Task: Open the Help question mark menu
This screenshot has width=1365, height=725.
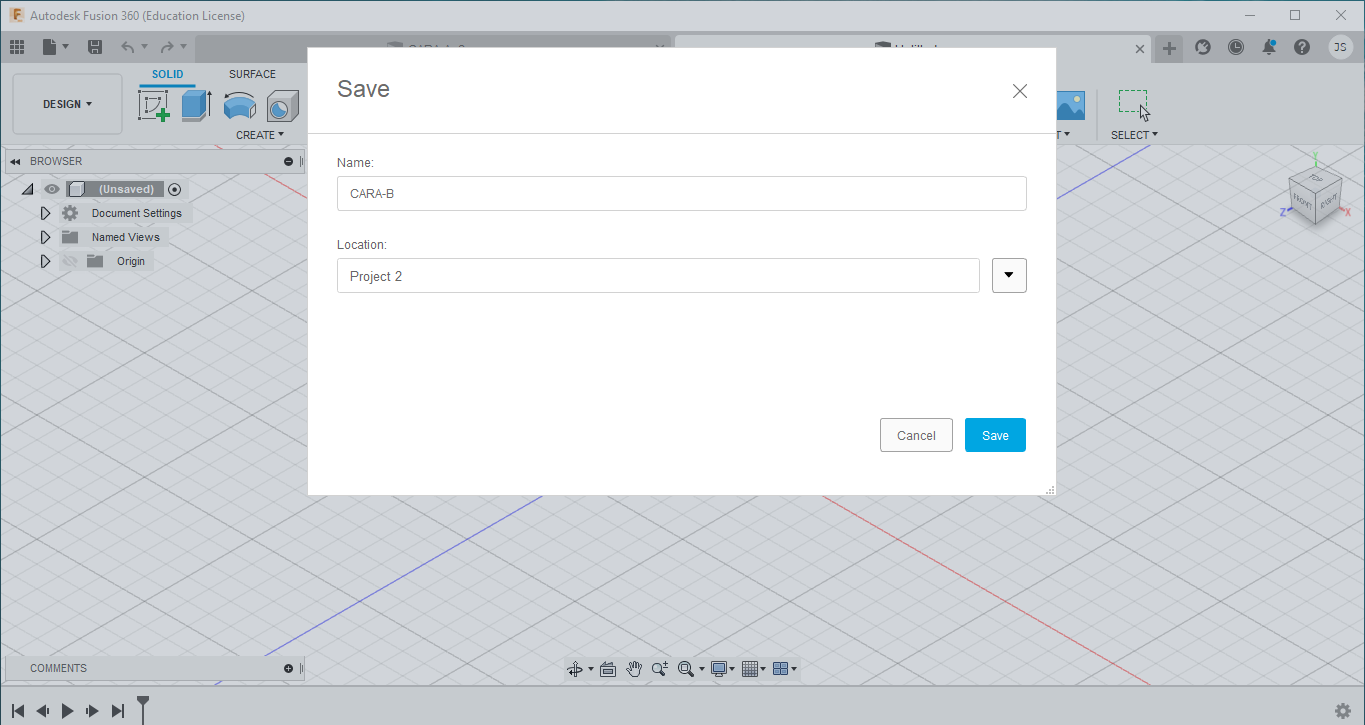Action: [1301, 47]
